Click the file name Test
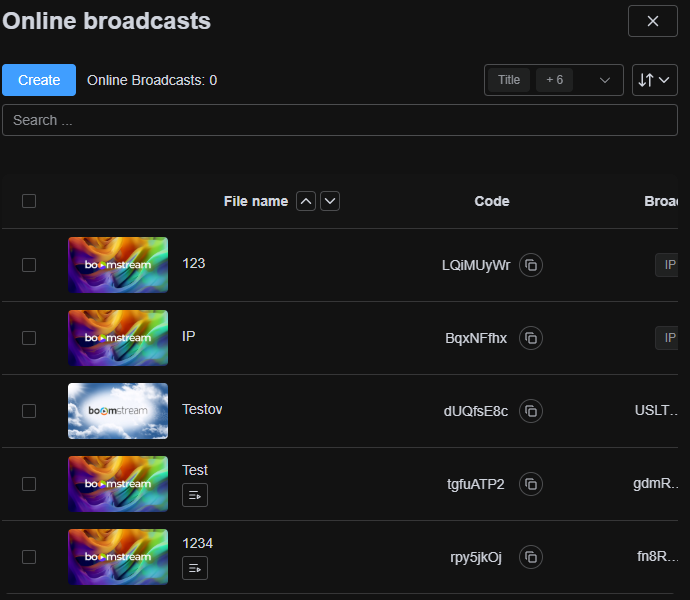Screen dimensions: 690x600 195,470
